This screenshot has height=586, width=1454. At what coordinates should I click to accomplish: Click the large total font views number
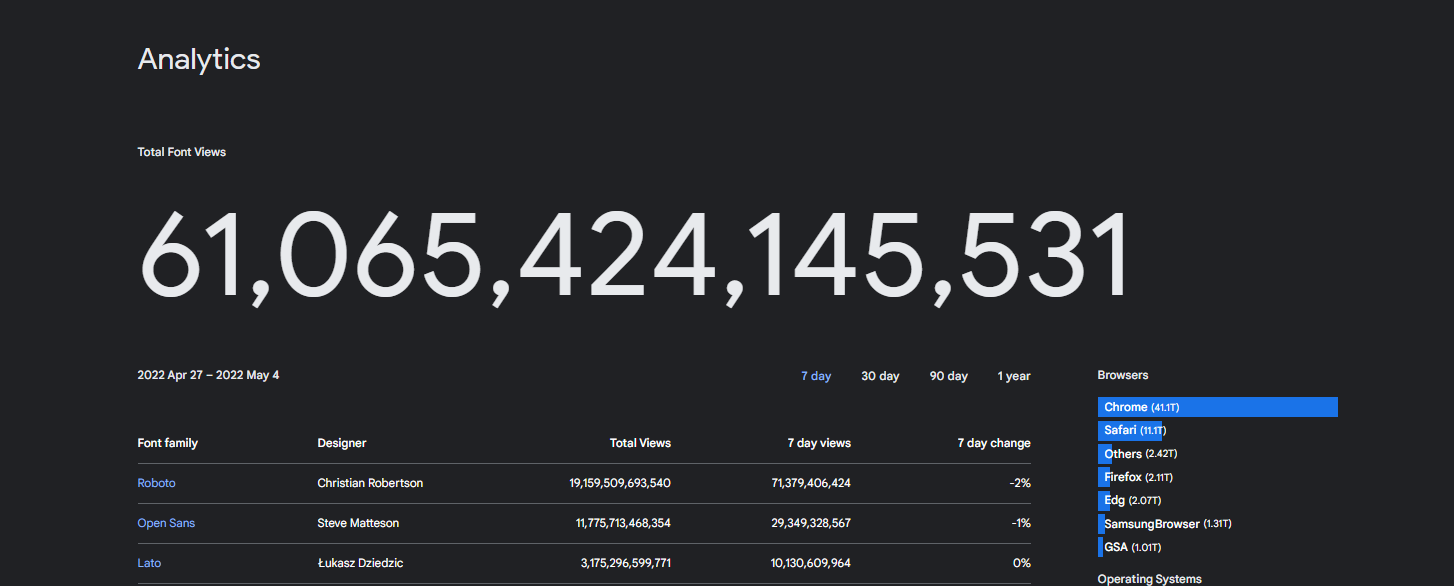tap(634, 255)
